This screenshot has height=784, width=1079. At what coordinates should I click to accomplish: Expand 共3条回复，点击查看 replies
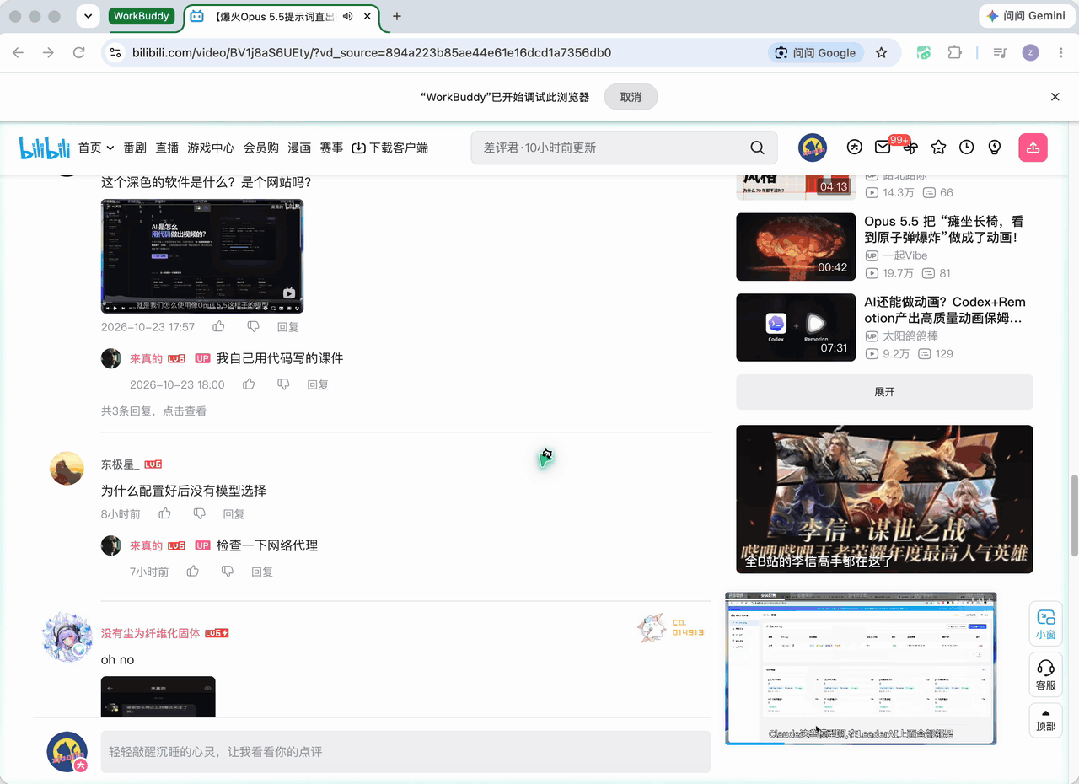[153, 411]
